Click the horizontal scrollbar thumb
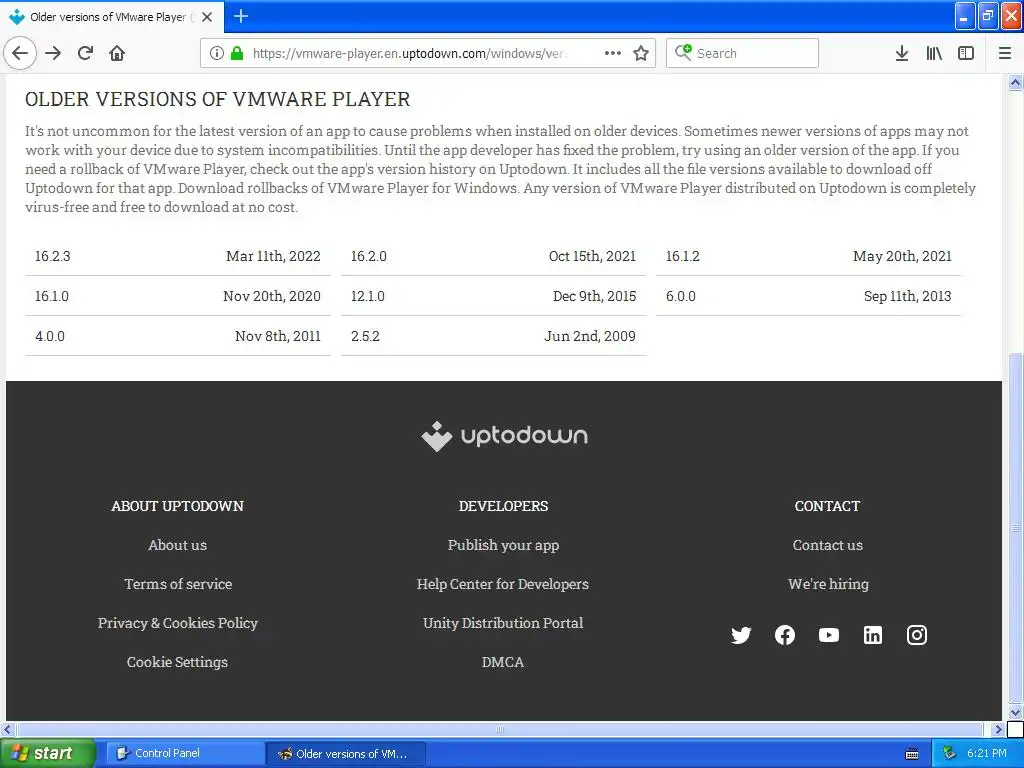The height and width of the screenshot is (768, 1024). (500, 729)
